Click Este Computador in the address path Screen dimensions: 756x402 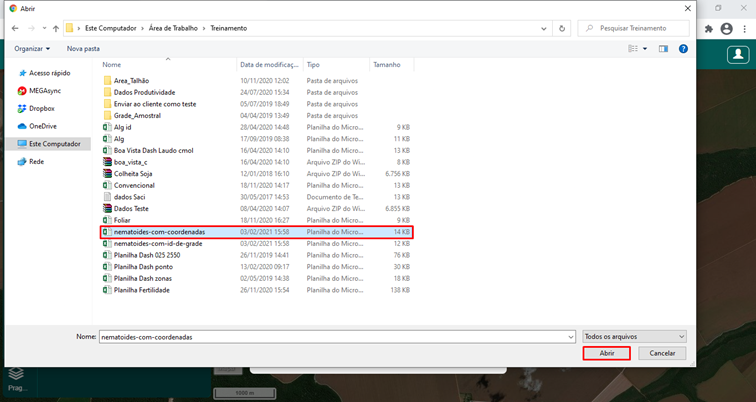(x=110, y=28)
